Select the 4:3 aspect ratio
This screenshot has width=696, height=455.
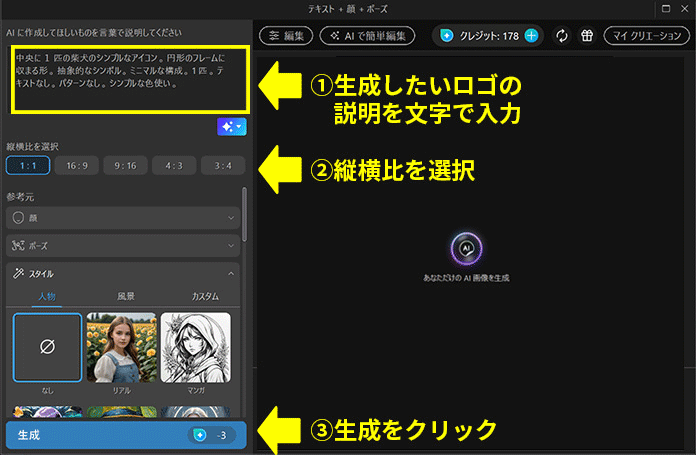174,166
